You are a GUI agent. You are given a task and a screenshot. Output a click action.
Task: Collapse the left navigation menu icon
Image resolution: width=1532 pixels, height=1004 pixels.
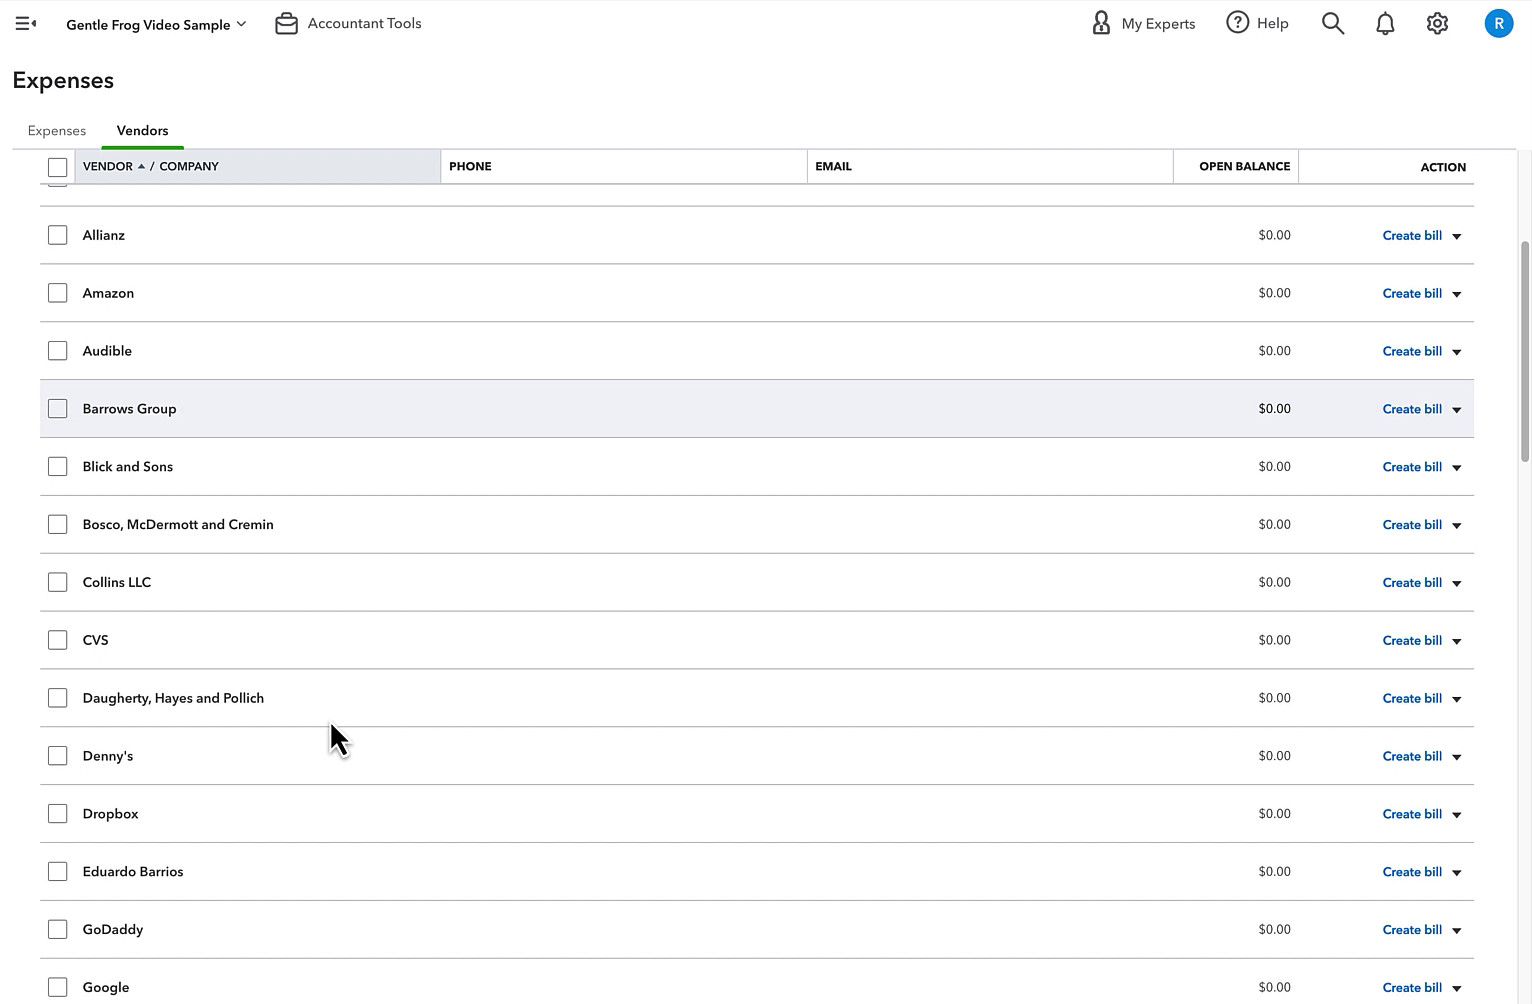tap(26, 23)
